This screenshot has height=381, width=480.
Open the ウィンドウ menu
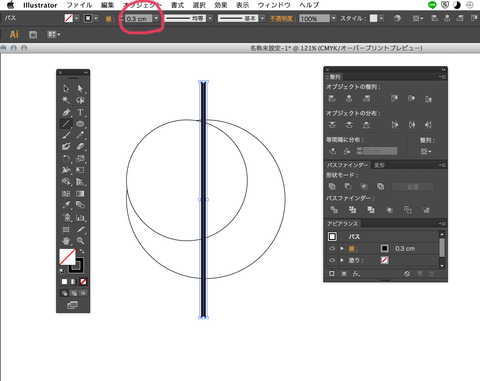pyautogui.click(x=274, y=5)
